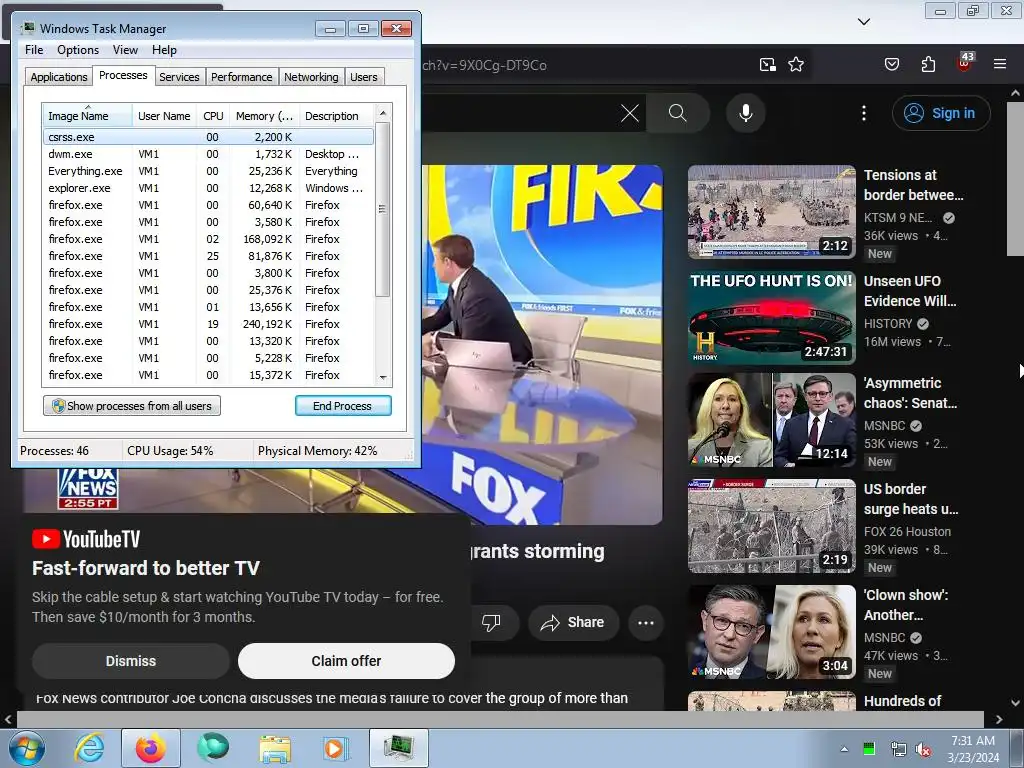This screenshot has width=1024, height=768.
Task: Select firefox.exe row using 240,192 K
Action: (208, 323)
